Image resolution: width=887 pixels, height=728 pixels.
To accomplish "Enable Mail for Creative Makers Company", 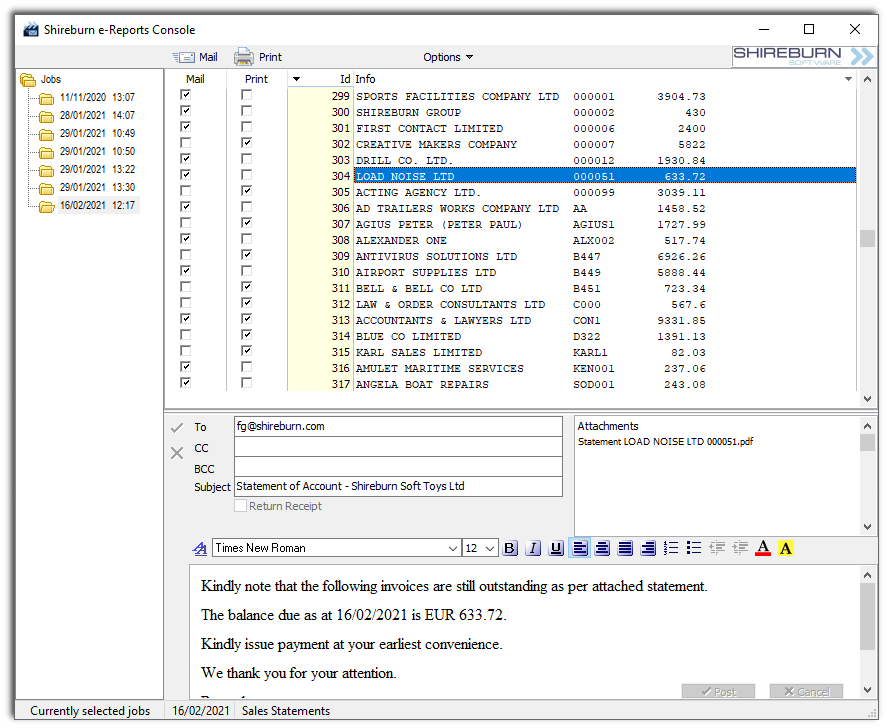I will click(186, 143).
